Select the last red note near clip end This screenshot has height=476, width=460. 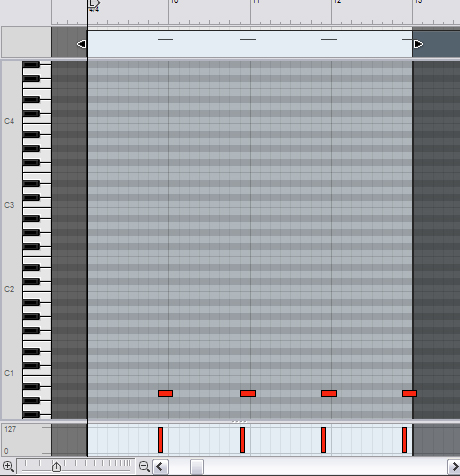[409, 394]
